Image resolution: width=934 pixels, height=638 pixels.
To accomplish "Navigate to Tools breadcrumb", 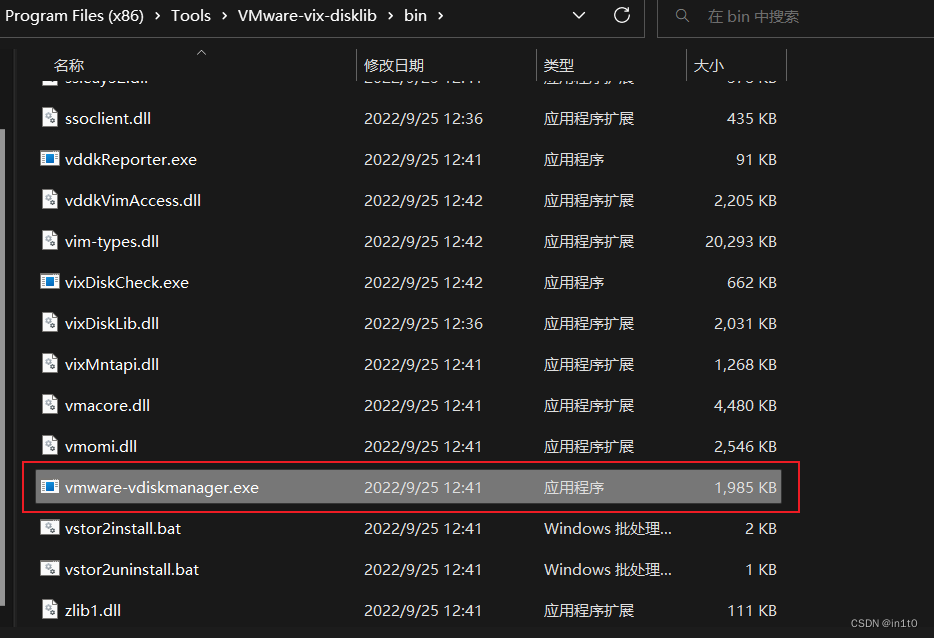I will (x=191, y=15).
